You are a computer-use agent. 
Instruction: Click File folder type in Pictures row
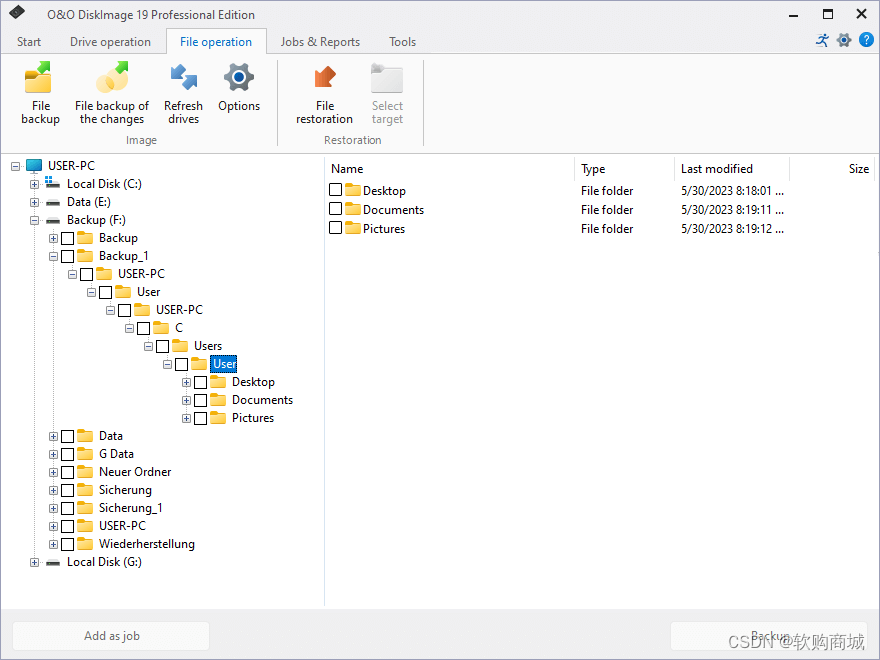(x=607, y=229)
